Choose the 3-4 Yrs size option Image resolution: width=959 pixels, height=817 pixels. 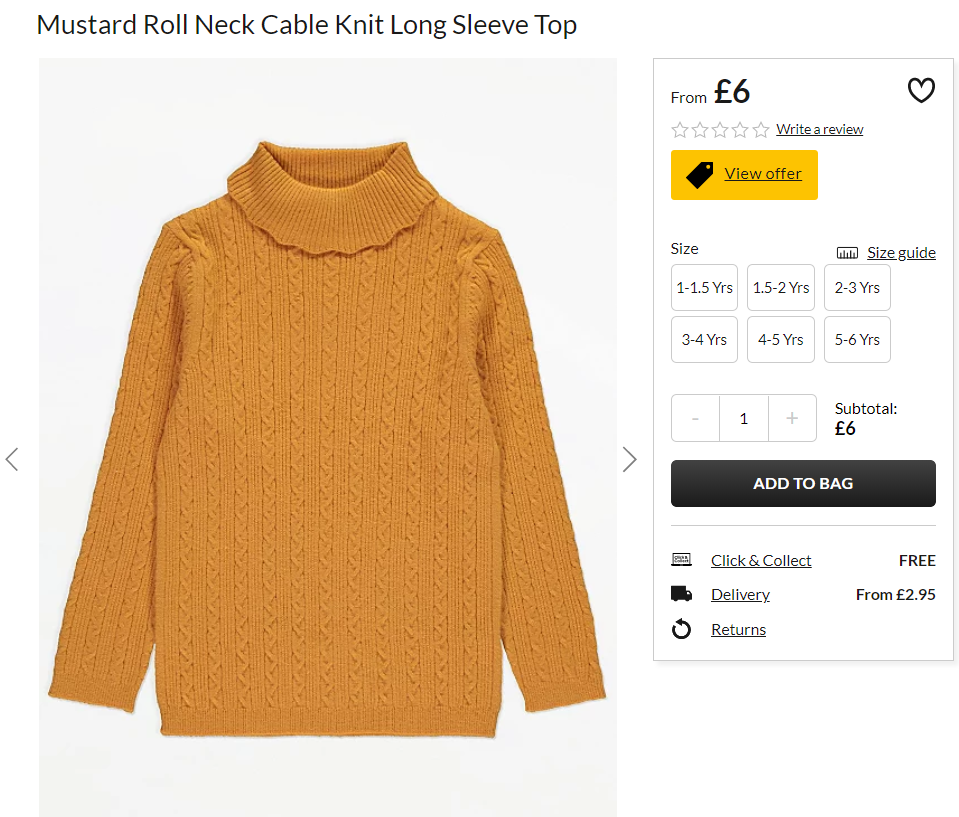point(704,339)
